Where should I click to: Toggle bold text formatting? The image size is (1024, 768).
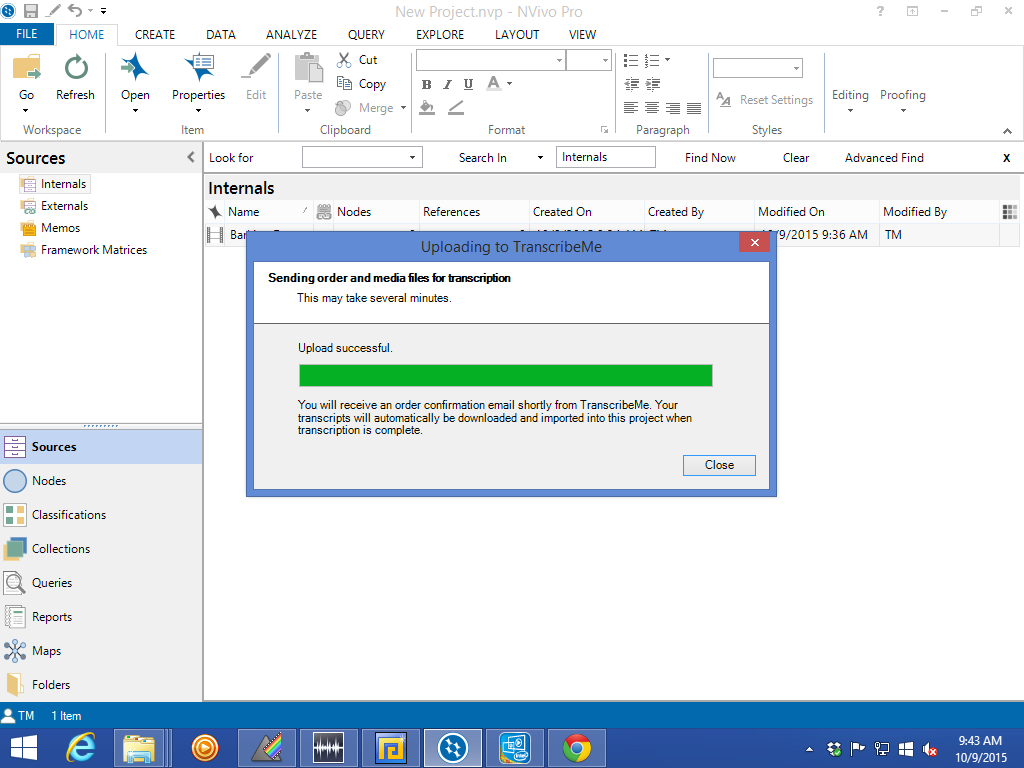[x=427, y=85]
